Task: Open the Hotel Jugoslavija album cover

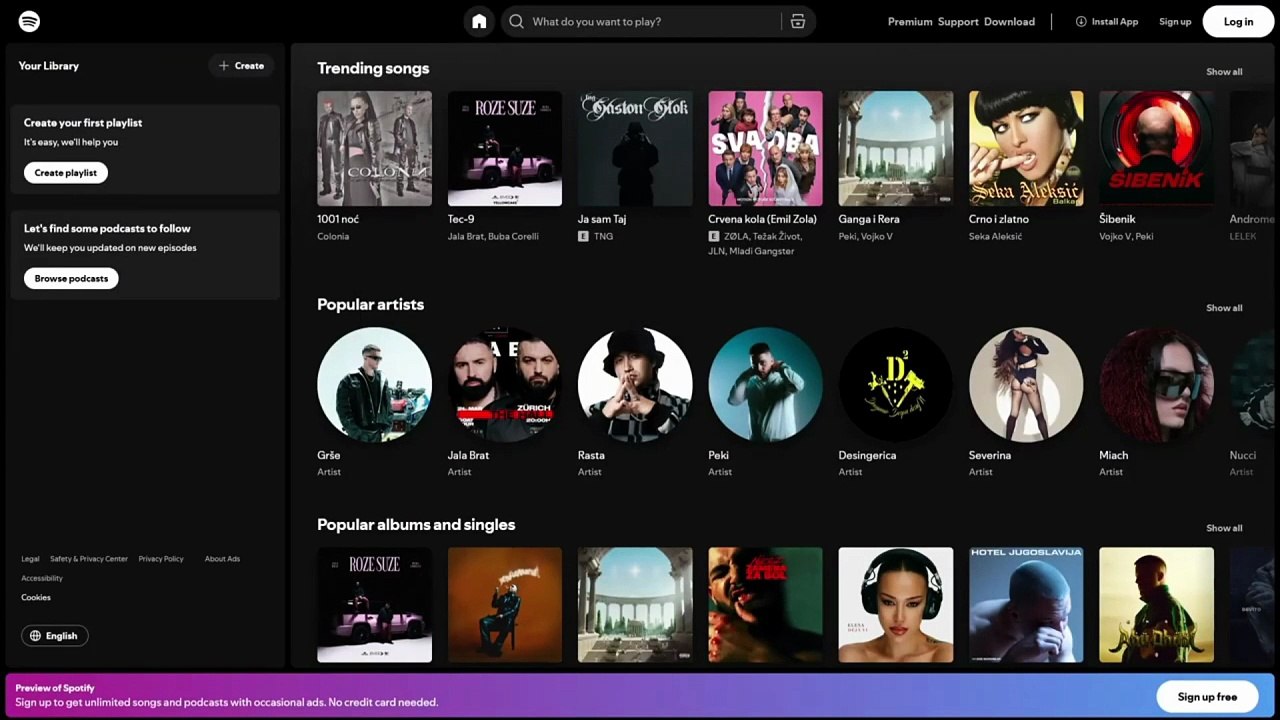Action: [x=1026, y=604]
